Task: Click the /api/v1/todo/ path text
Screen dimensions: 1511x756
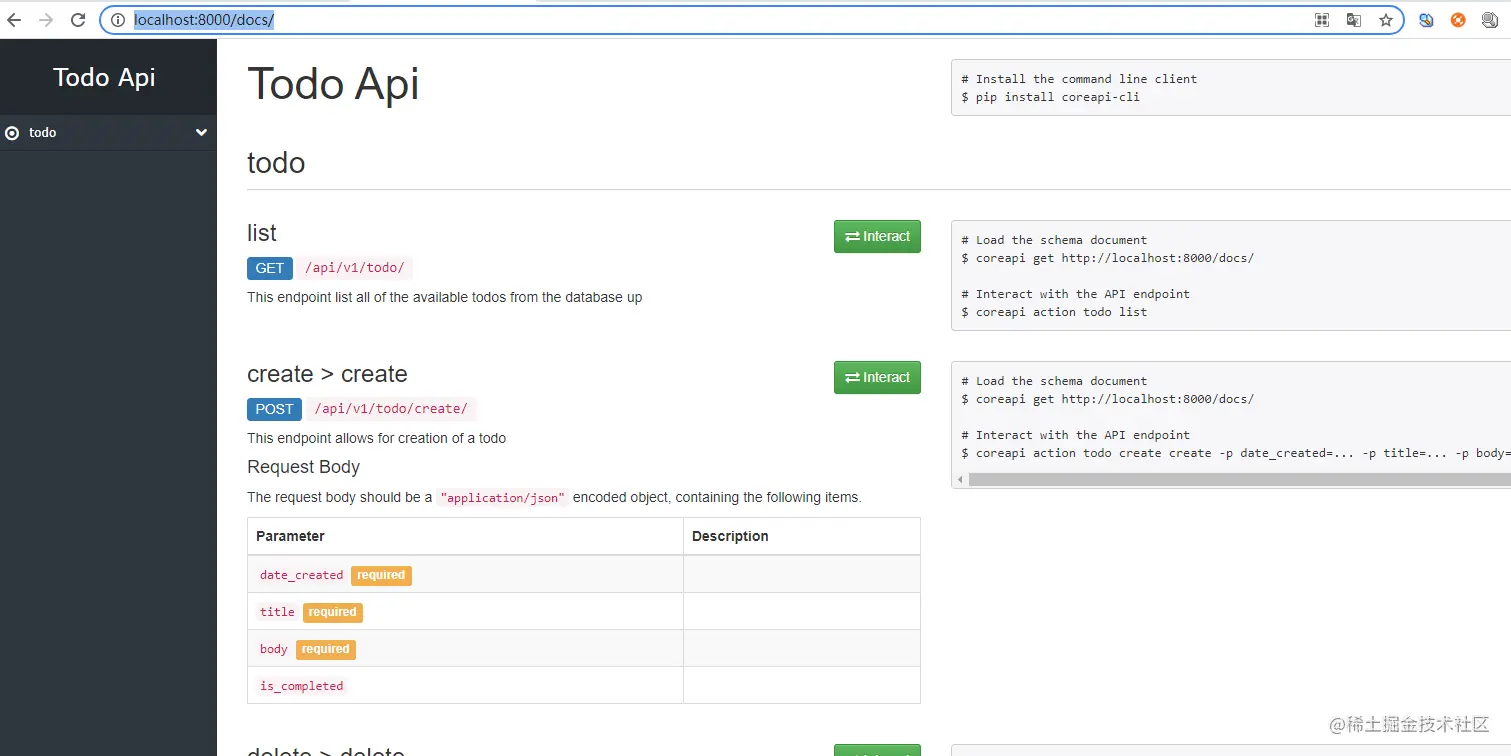Action: pos(355,268)
